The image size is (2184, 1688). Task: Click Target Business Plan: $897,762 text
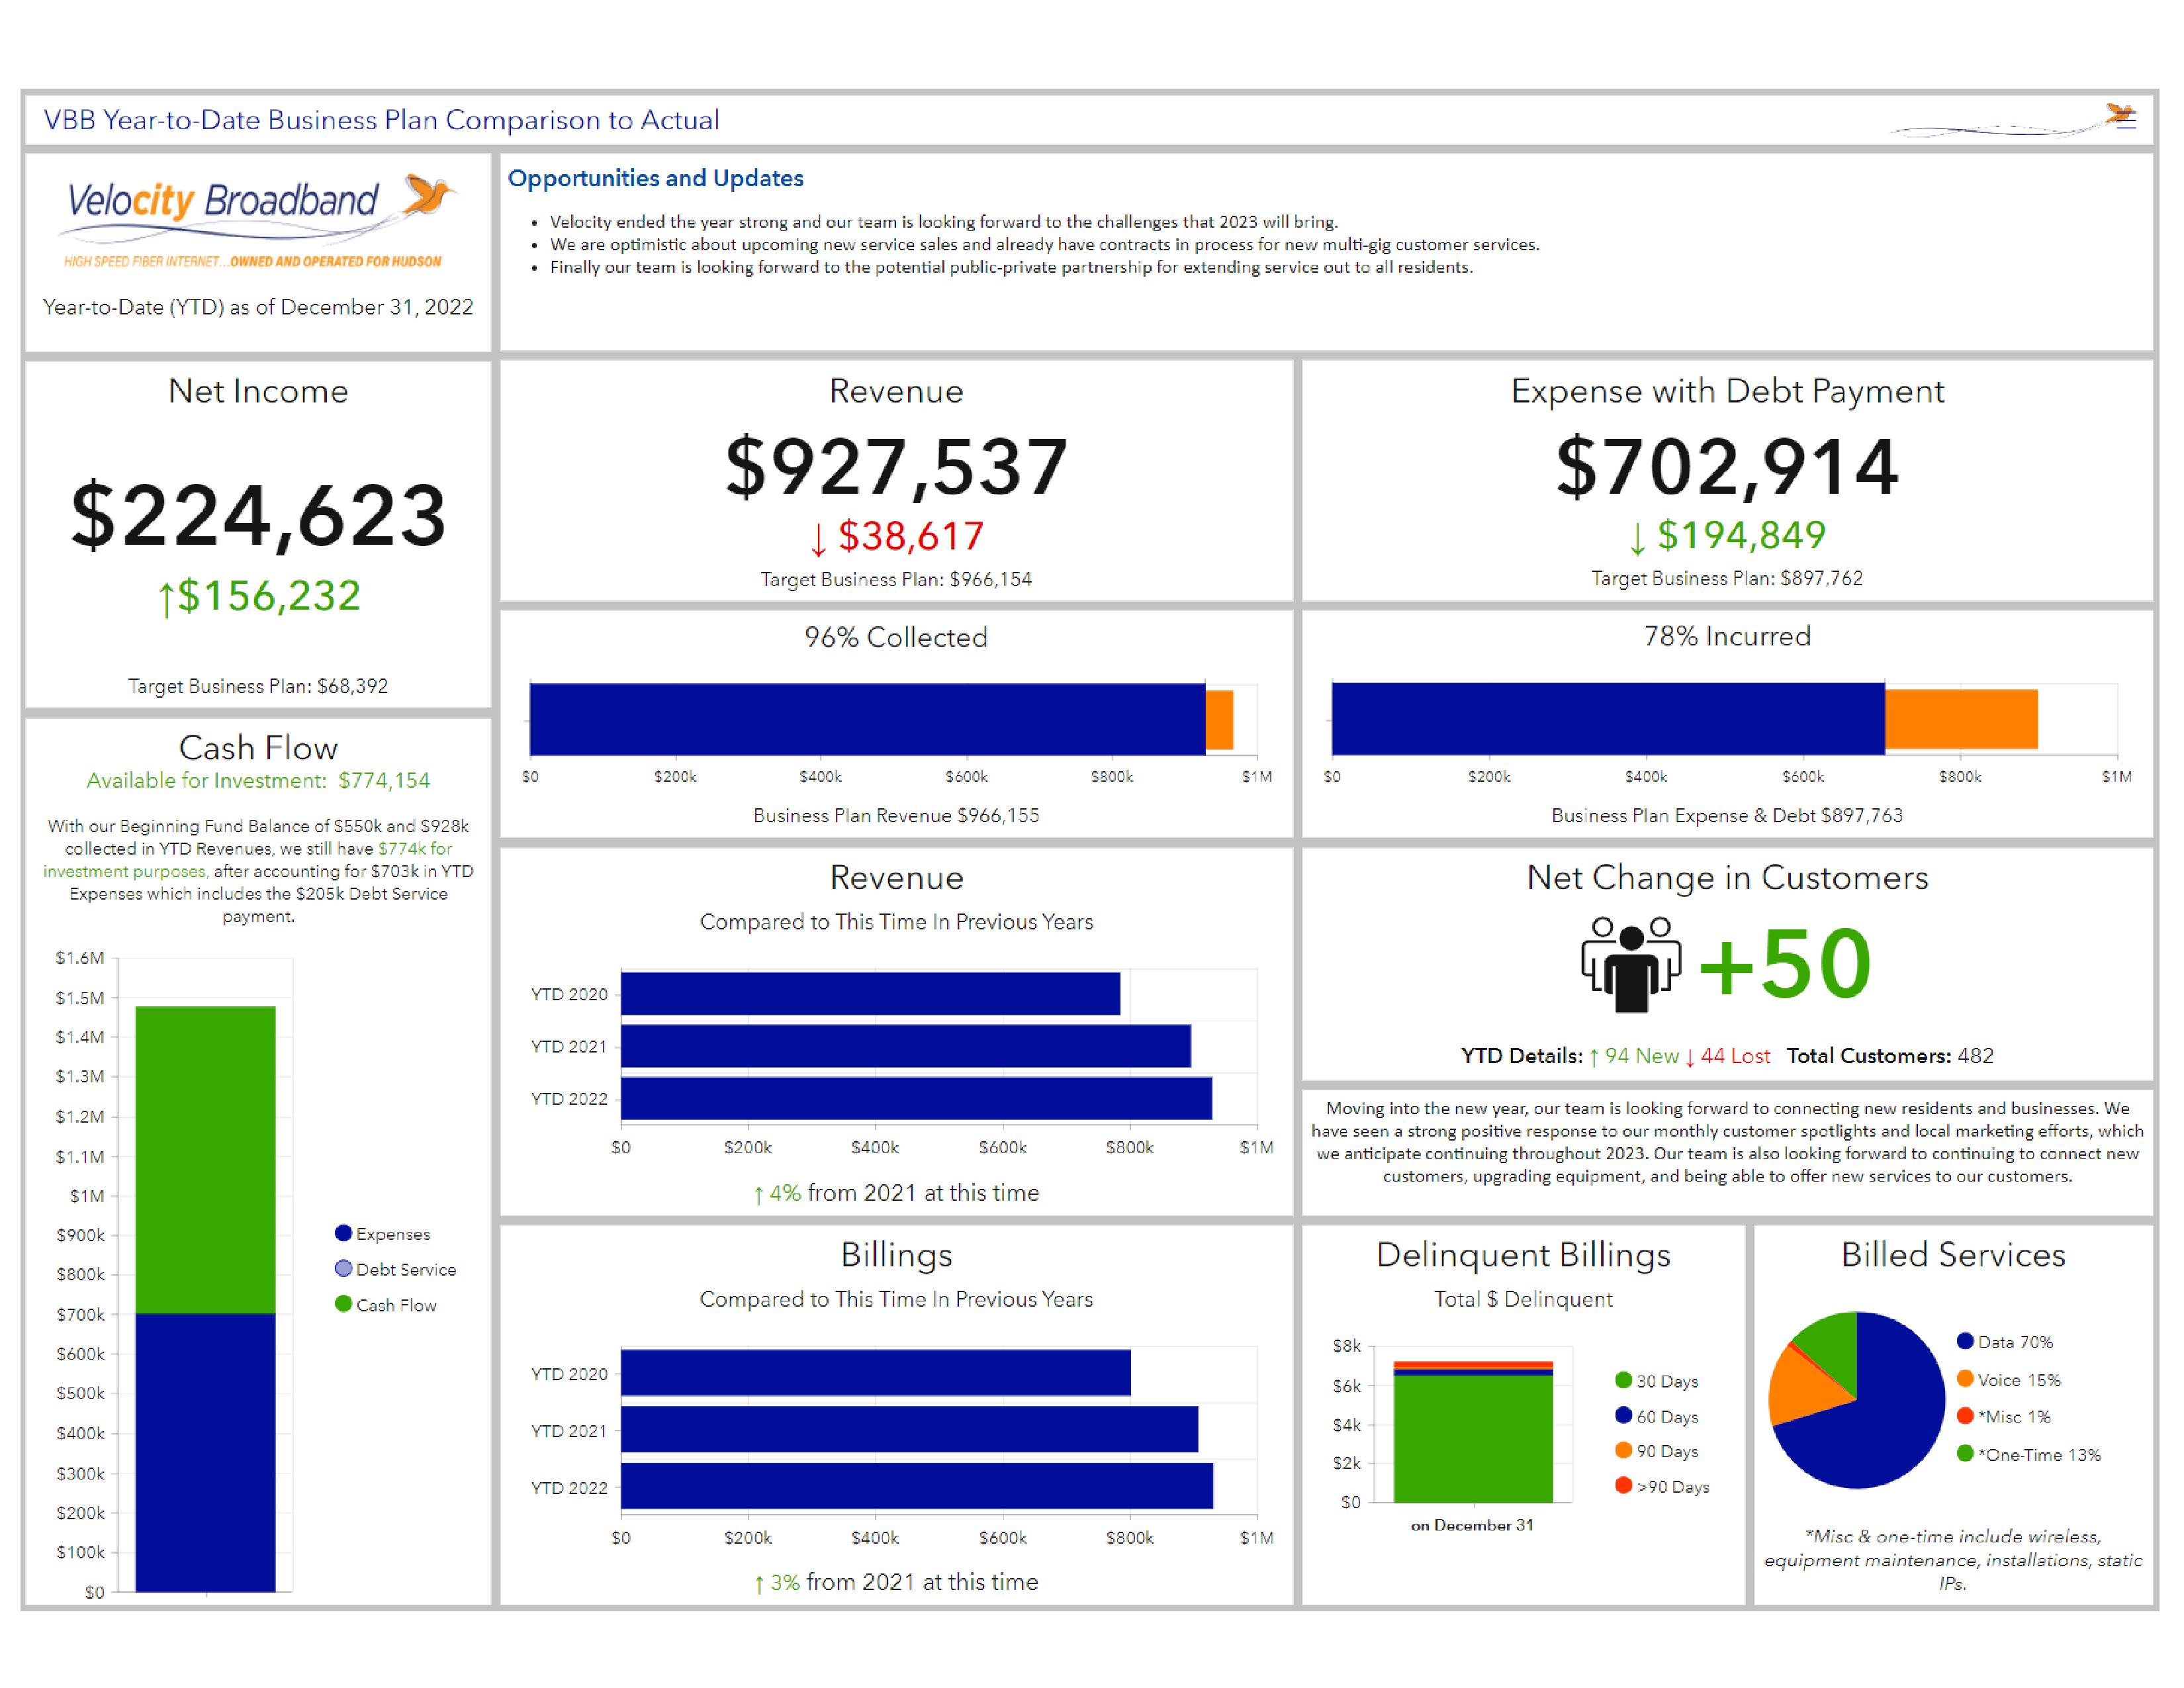[1727, 578]
